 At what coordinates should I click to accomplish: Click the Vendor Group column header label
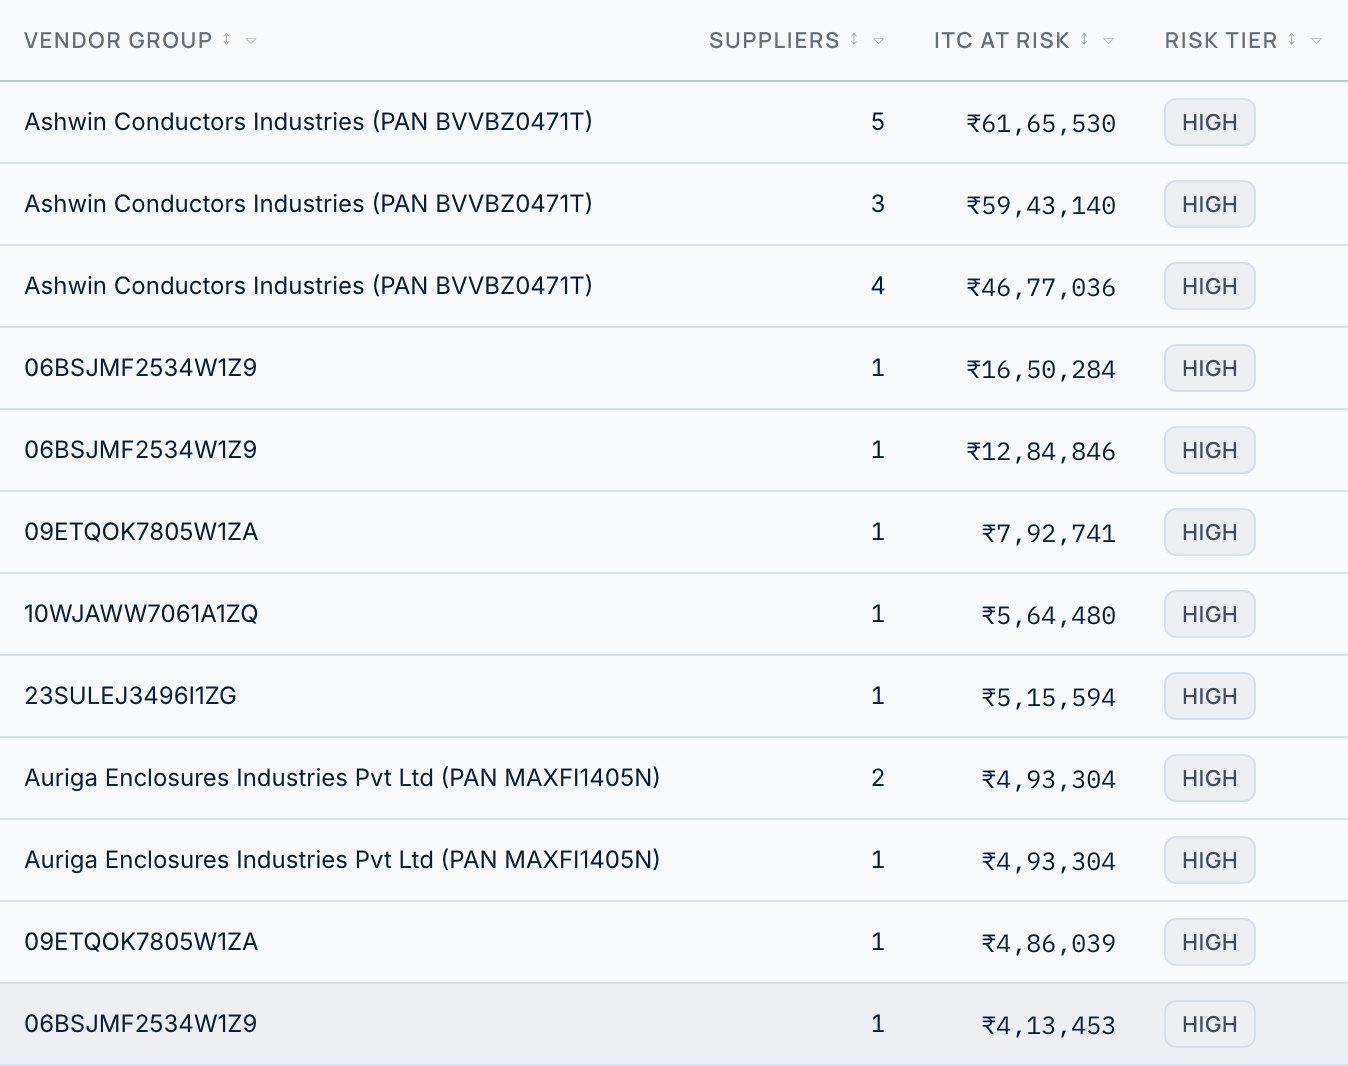[x=118, y=40]
